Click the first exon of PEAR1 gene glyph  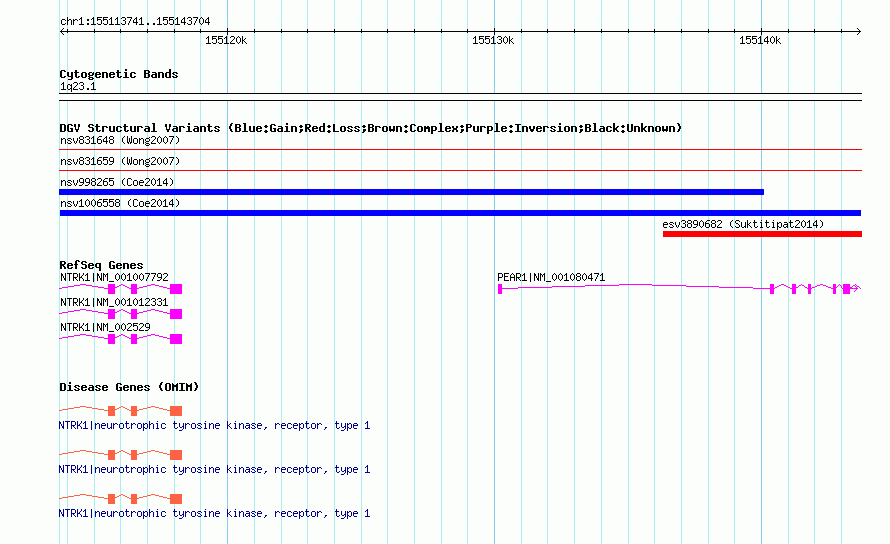pyautogui.click(x=500, y=289)
